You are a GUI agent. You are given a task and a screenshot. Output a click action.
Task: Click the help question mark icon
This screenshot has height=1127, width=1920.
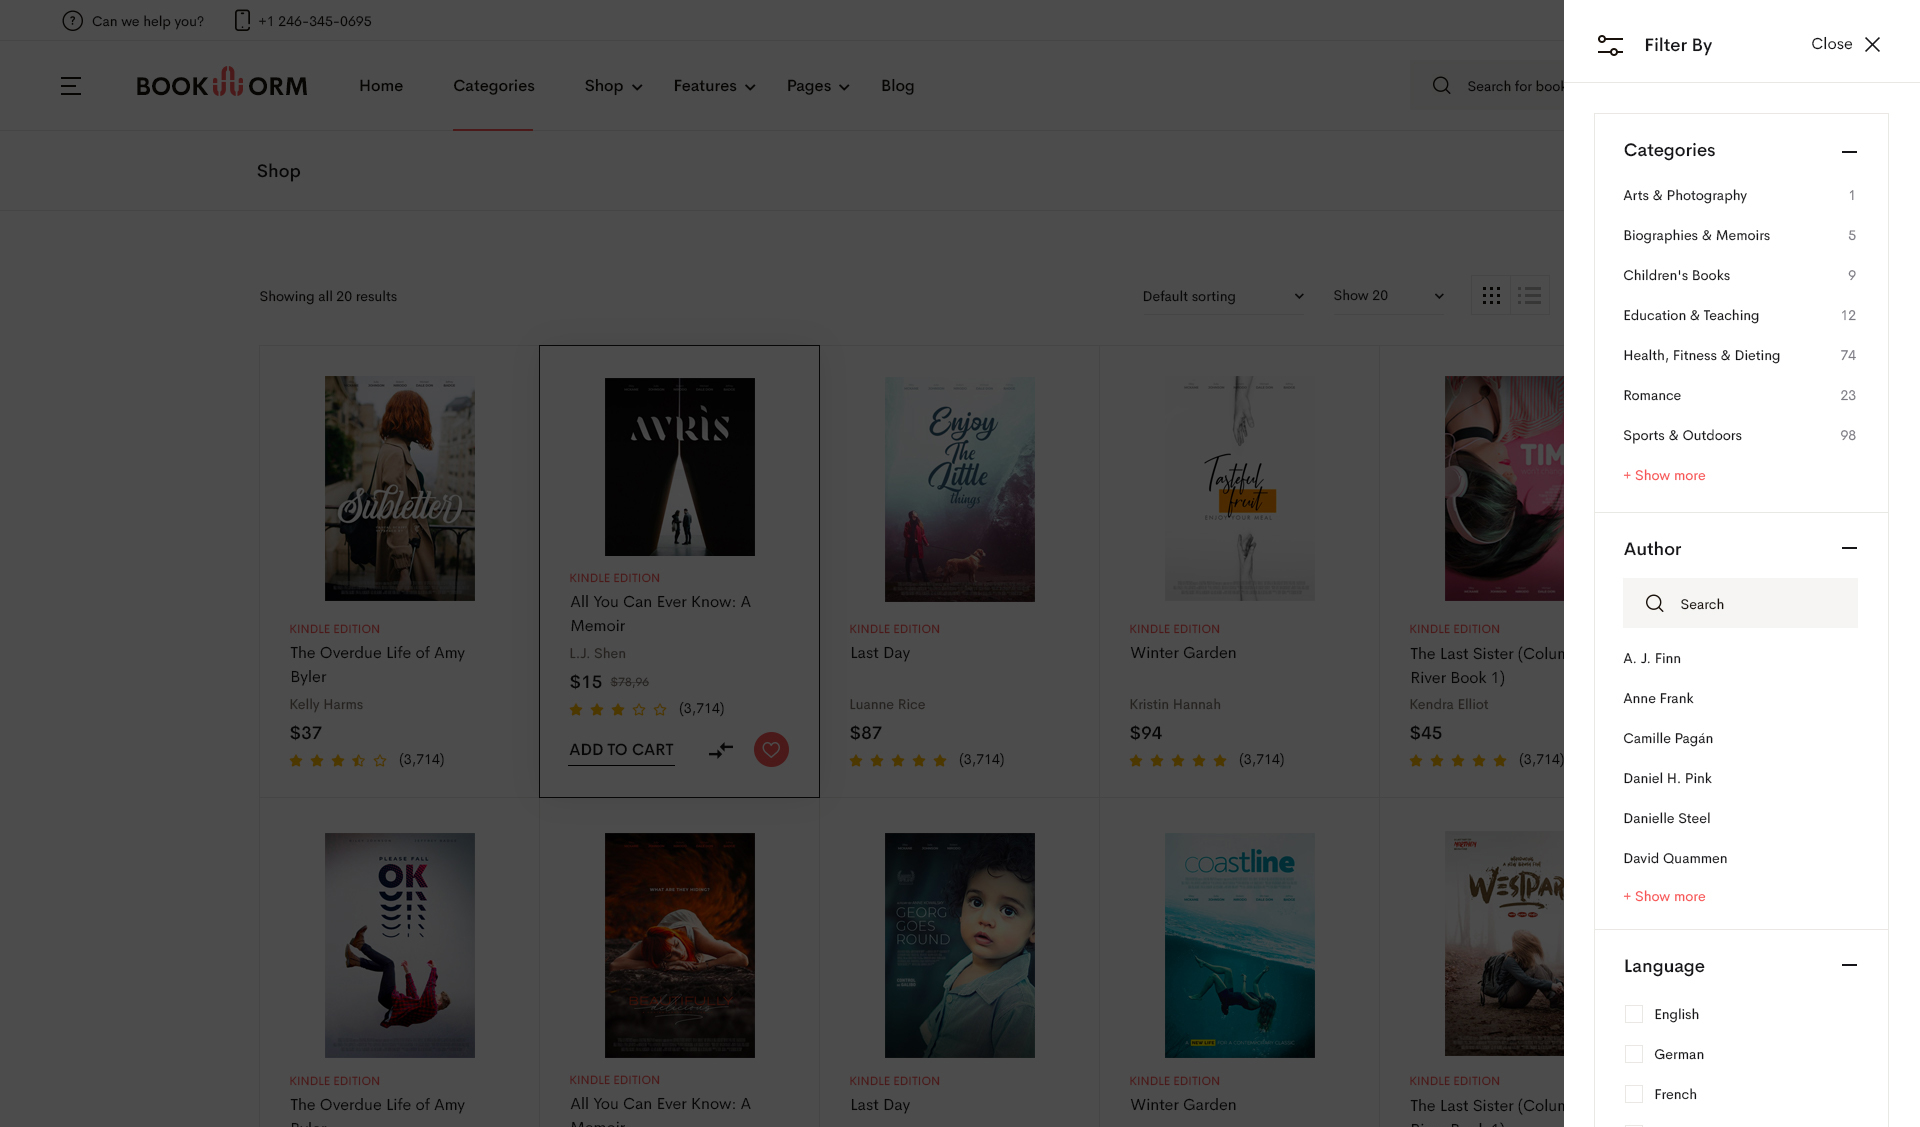[x=72, y=21]
